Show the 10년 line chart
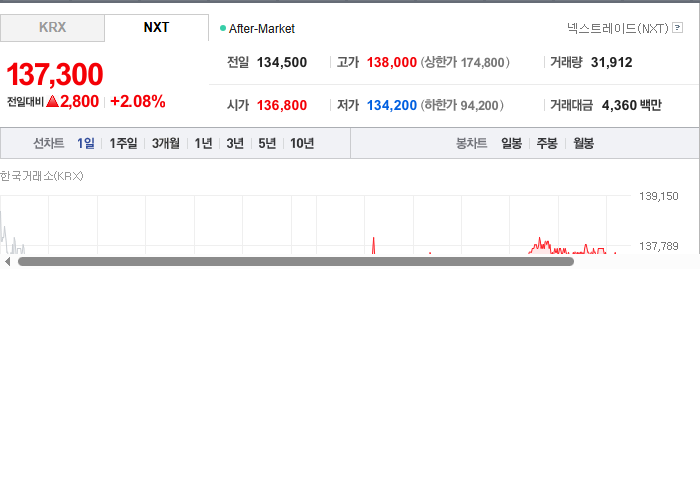 click(302, 143)
